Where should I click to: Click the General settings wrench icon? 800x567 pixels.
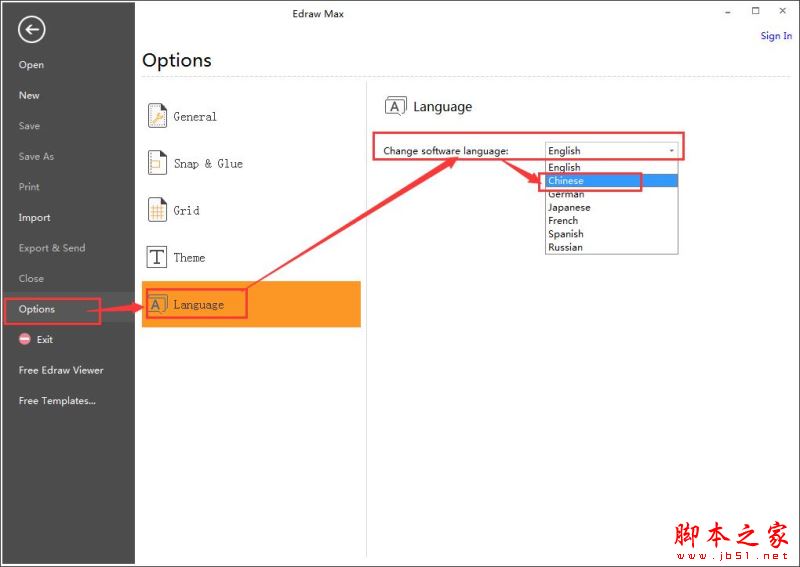click(x=157, y=115)
